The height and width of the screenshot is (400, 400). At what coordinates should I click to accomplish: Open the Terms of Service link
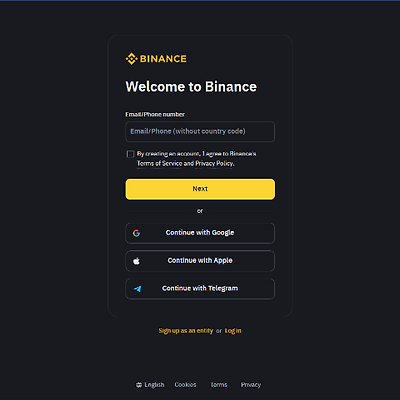click(159, 163)
